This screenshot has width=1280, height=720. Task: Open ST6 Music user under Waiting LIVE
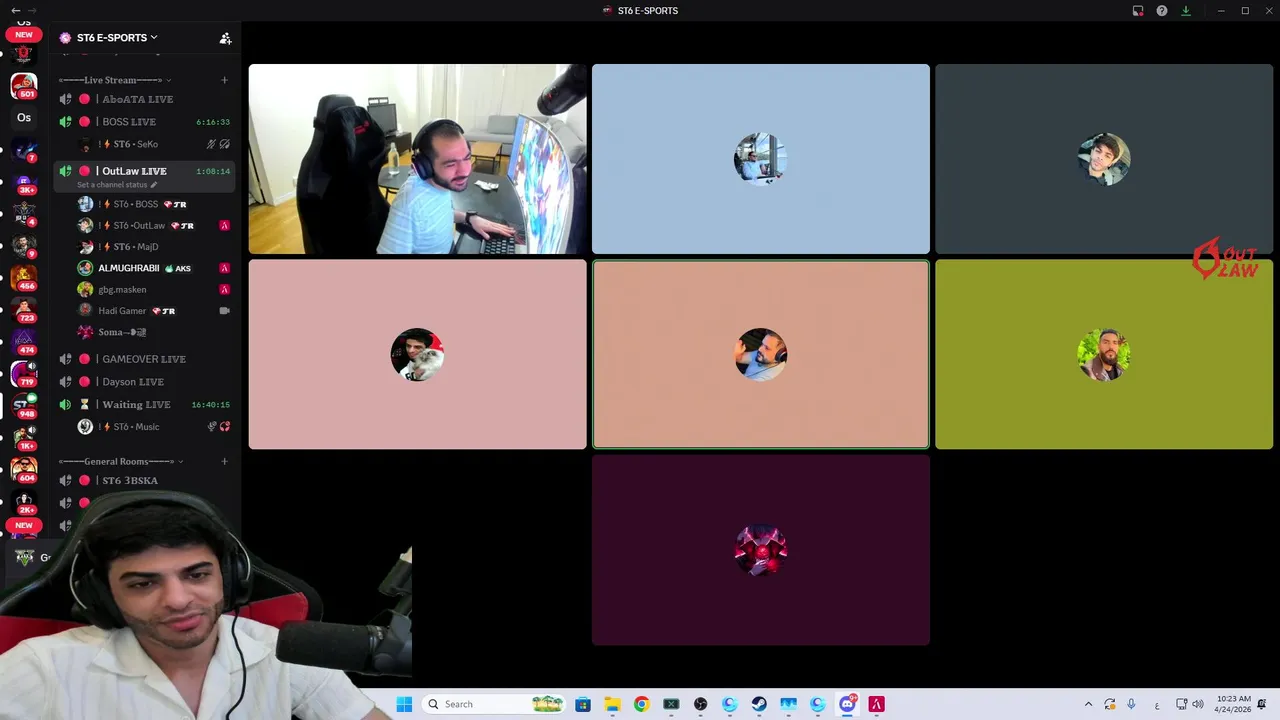155,427
